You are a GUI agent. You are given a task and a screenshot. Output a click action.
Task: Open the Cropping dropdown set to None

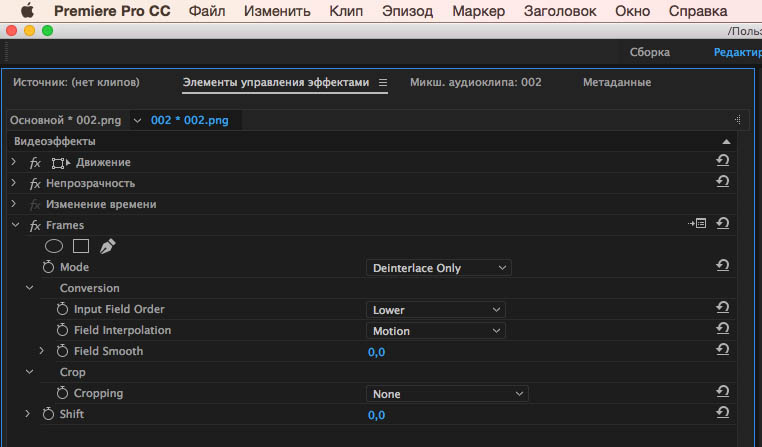[447, 394]
